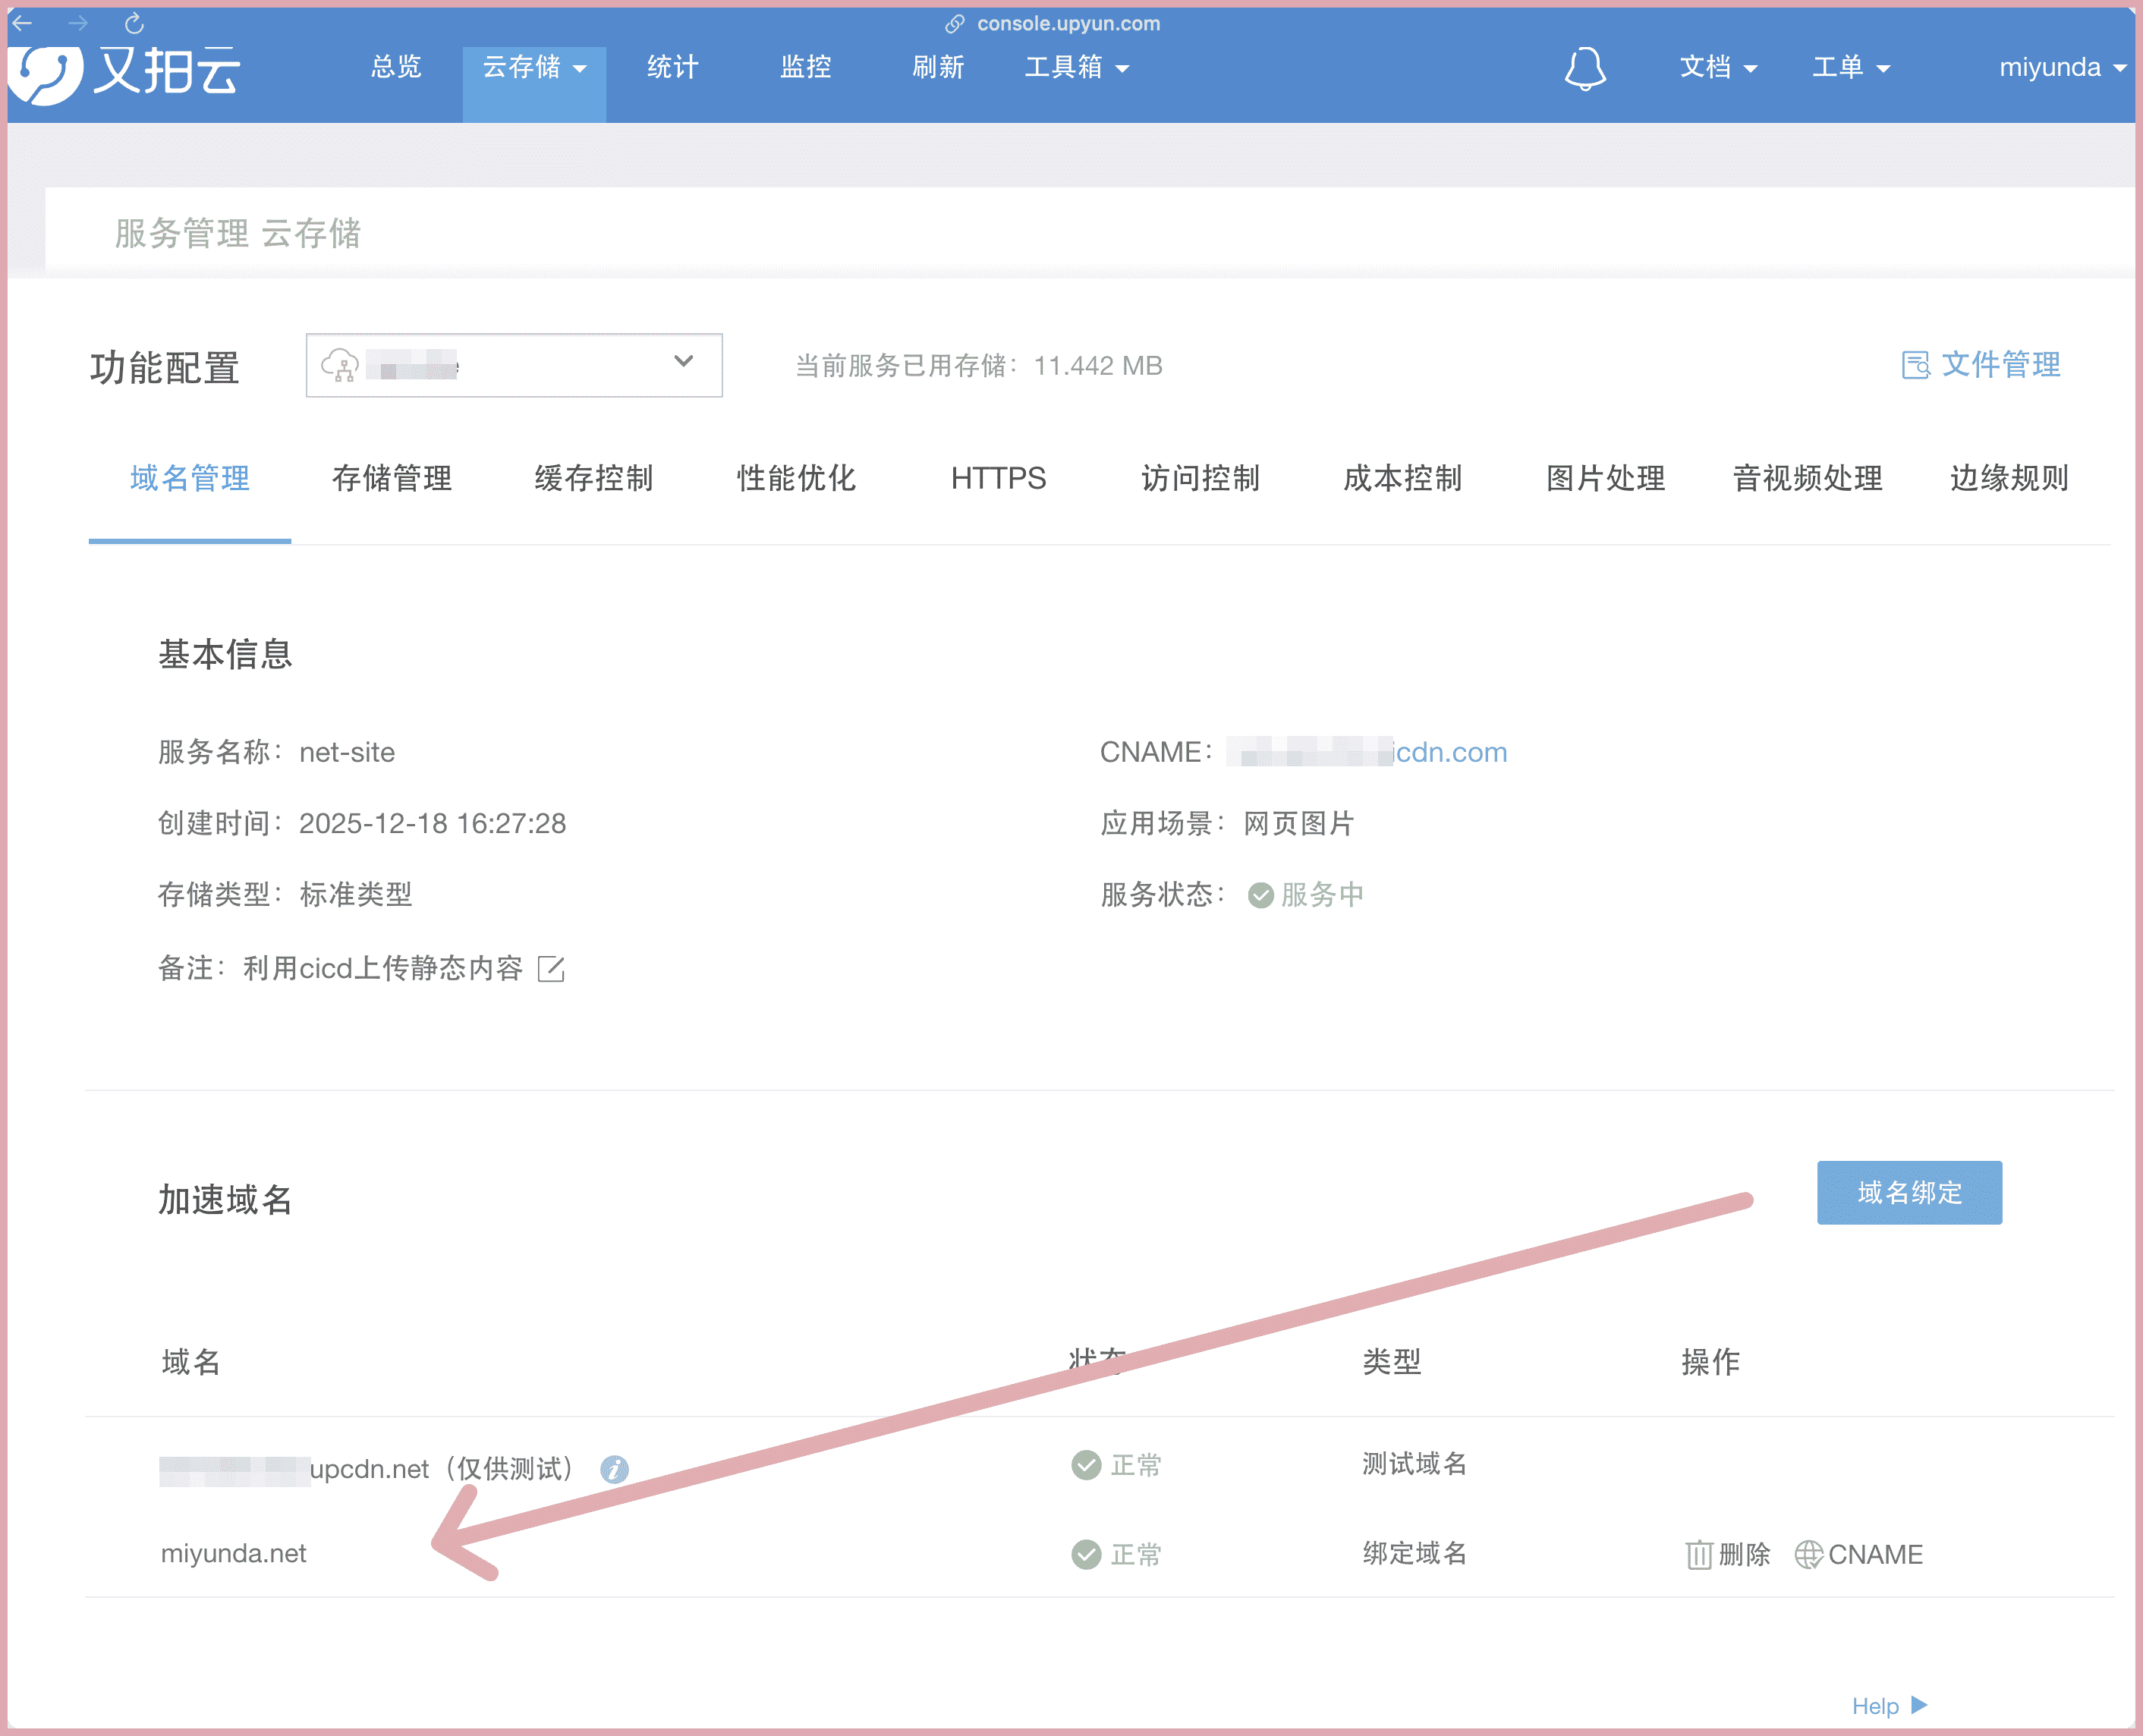Switch to the 缓存控制 tab

(594, 478)
